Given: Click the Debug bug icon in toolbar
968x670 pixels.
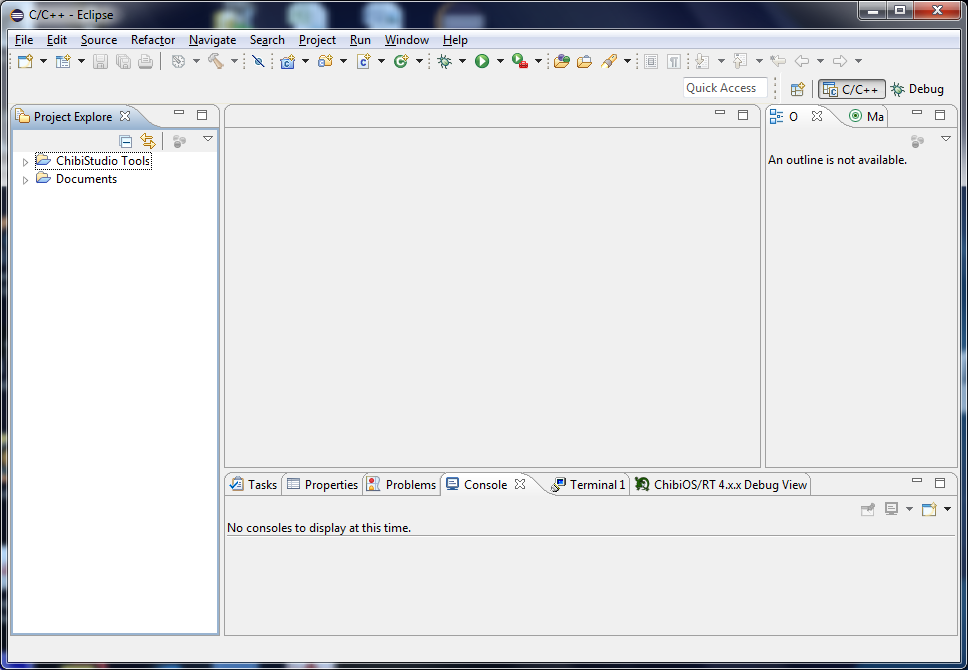Looking at the screenshot, I should click(445, 62).
